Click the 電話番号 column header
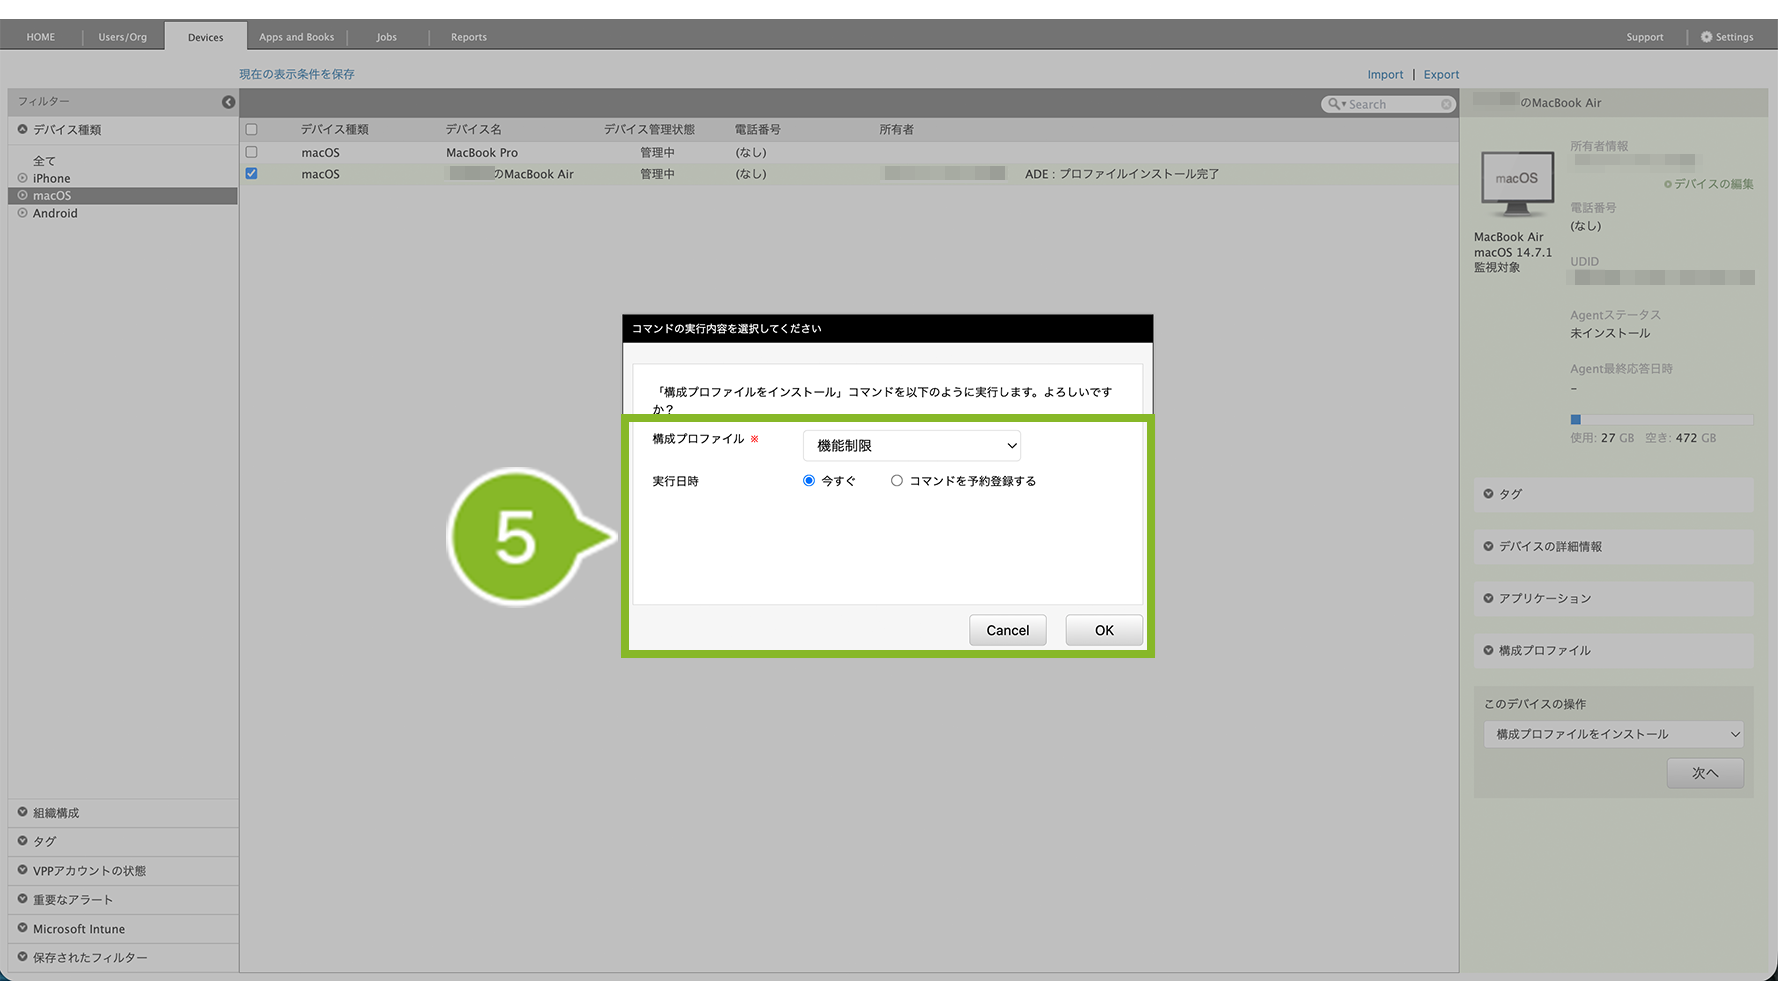This screenshot has height=1000, width=1778. point(757,130)
